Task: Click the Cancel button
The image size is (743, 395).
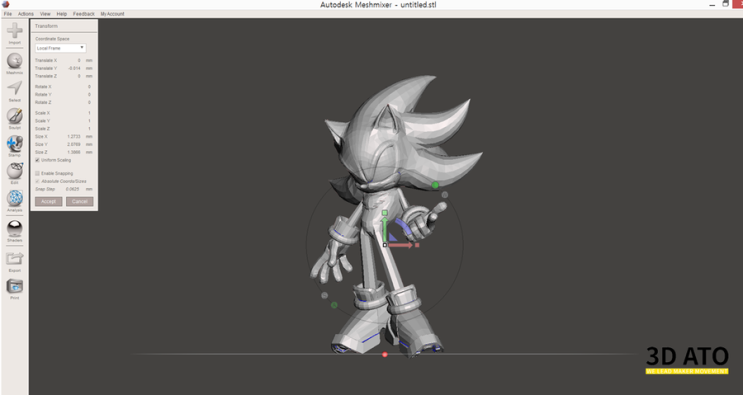Action: [80, 201]
